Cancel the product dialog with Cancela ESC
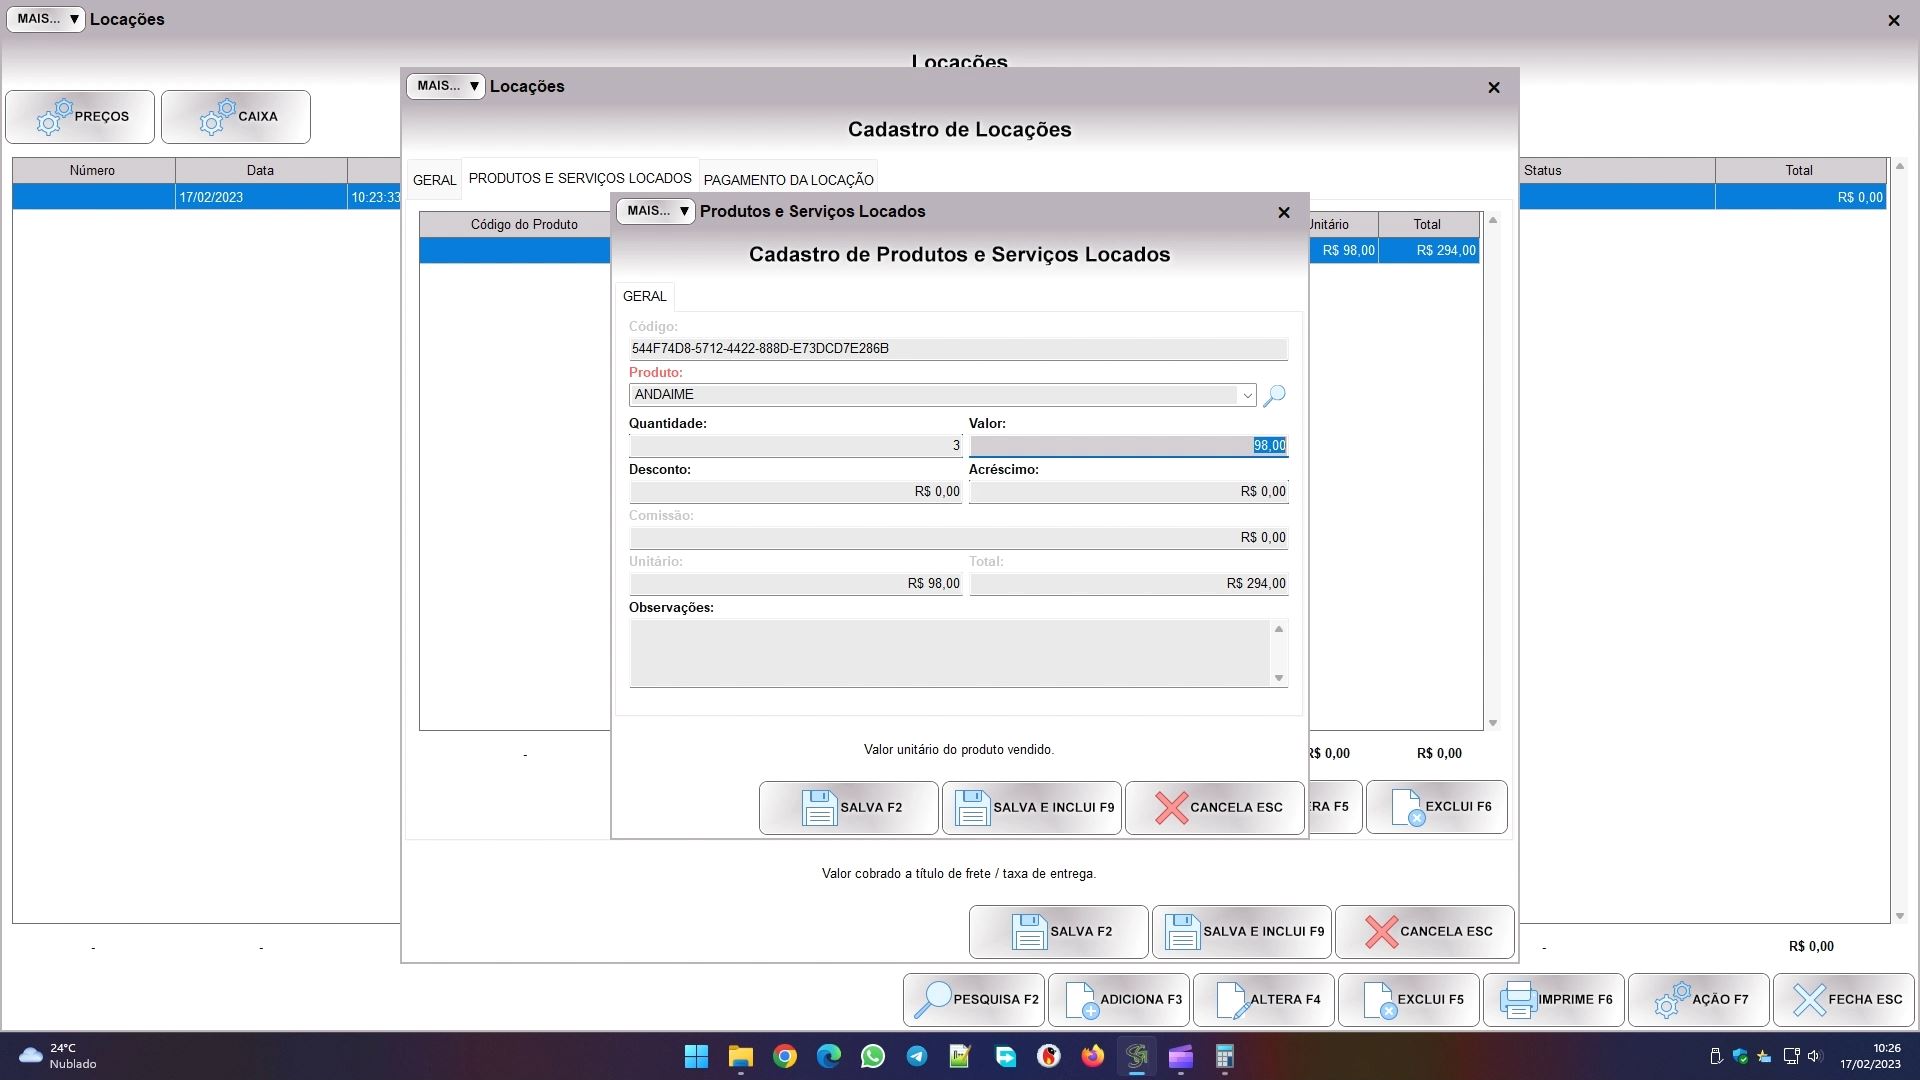 (1214, 808)
